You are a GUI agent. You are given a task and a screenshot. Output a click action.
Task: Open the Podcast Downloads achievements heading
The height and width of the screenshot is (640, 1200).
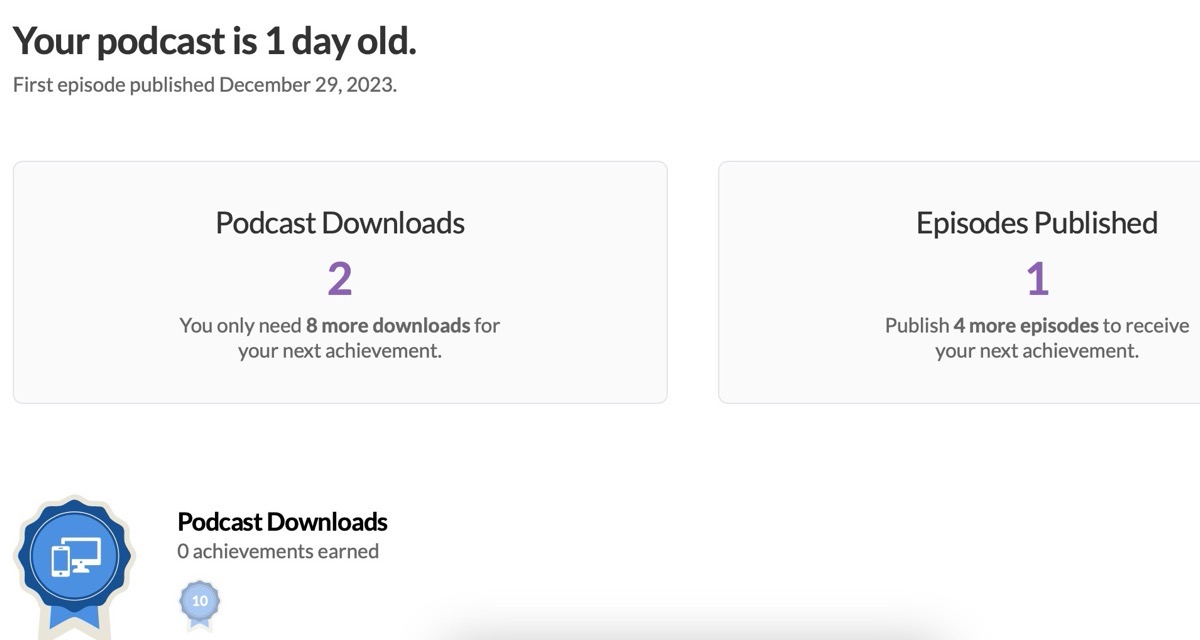[282, 521]
